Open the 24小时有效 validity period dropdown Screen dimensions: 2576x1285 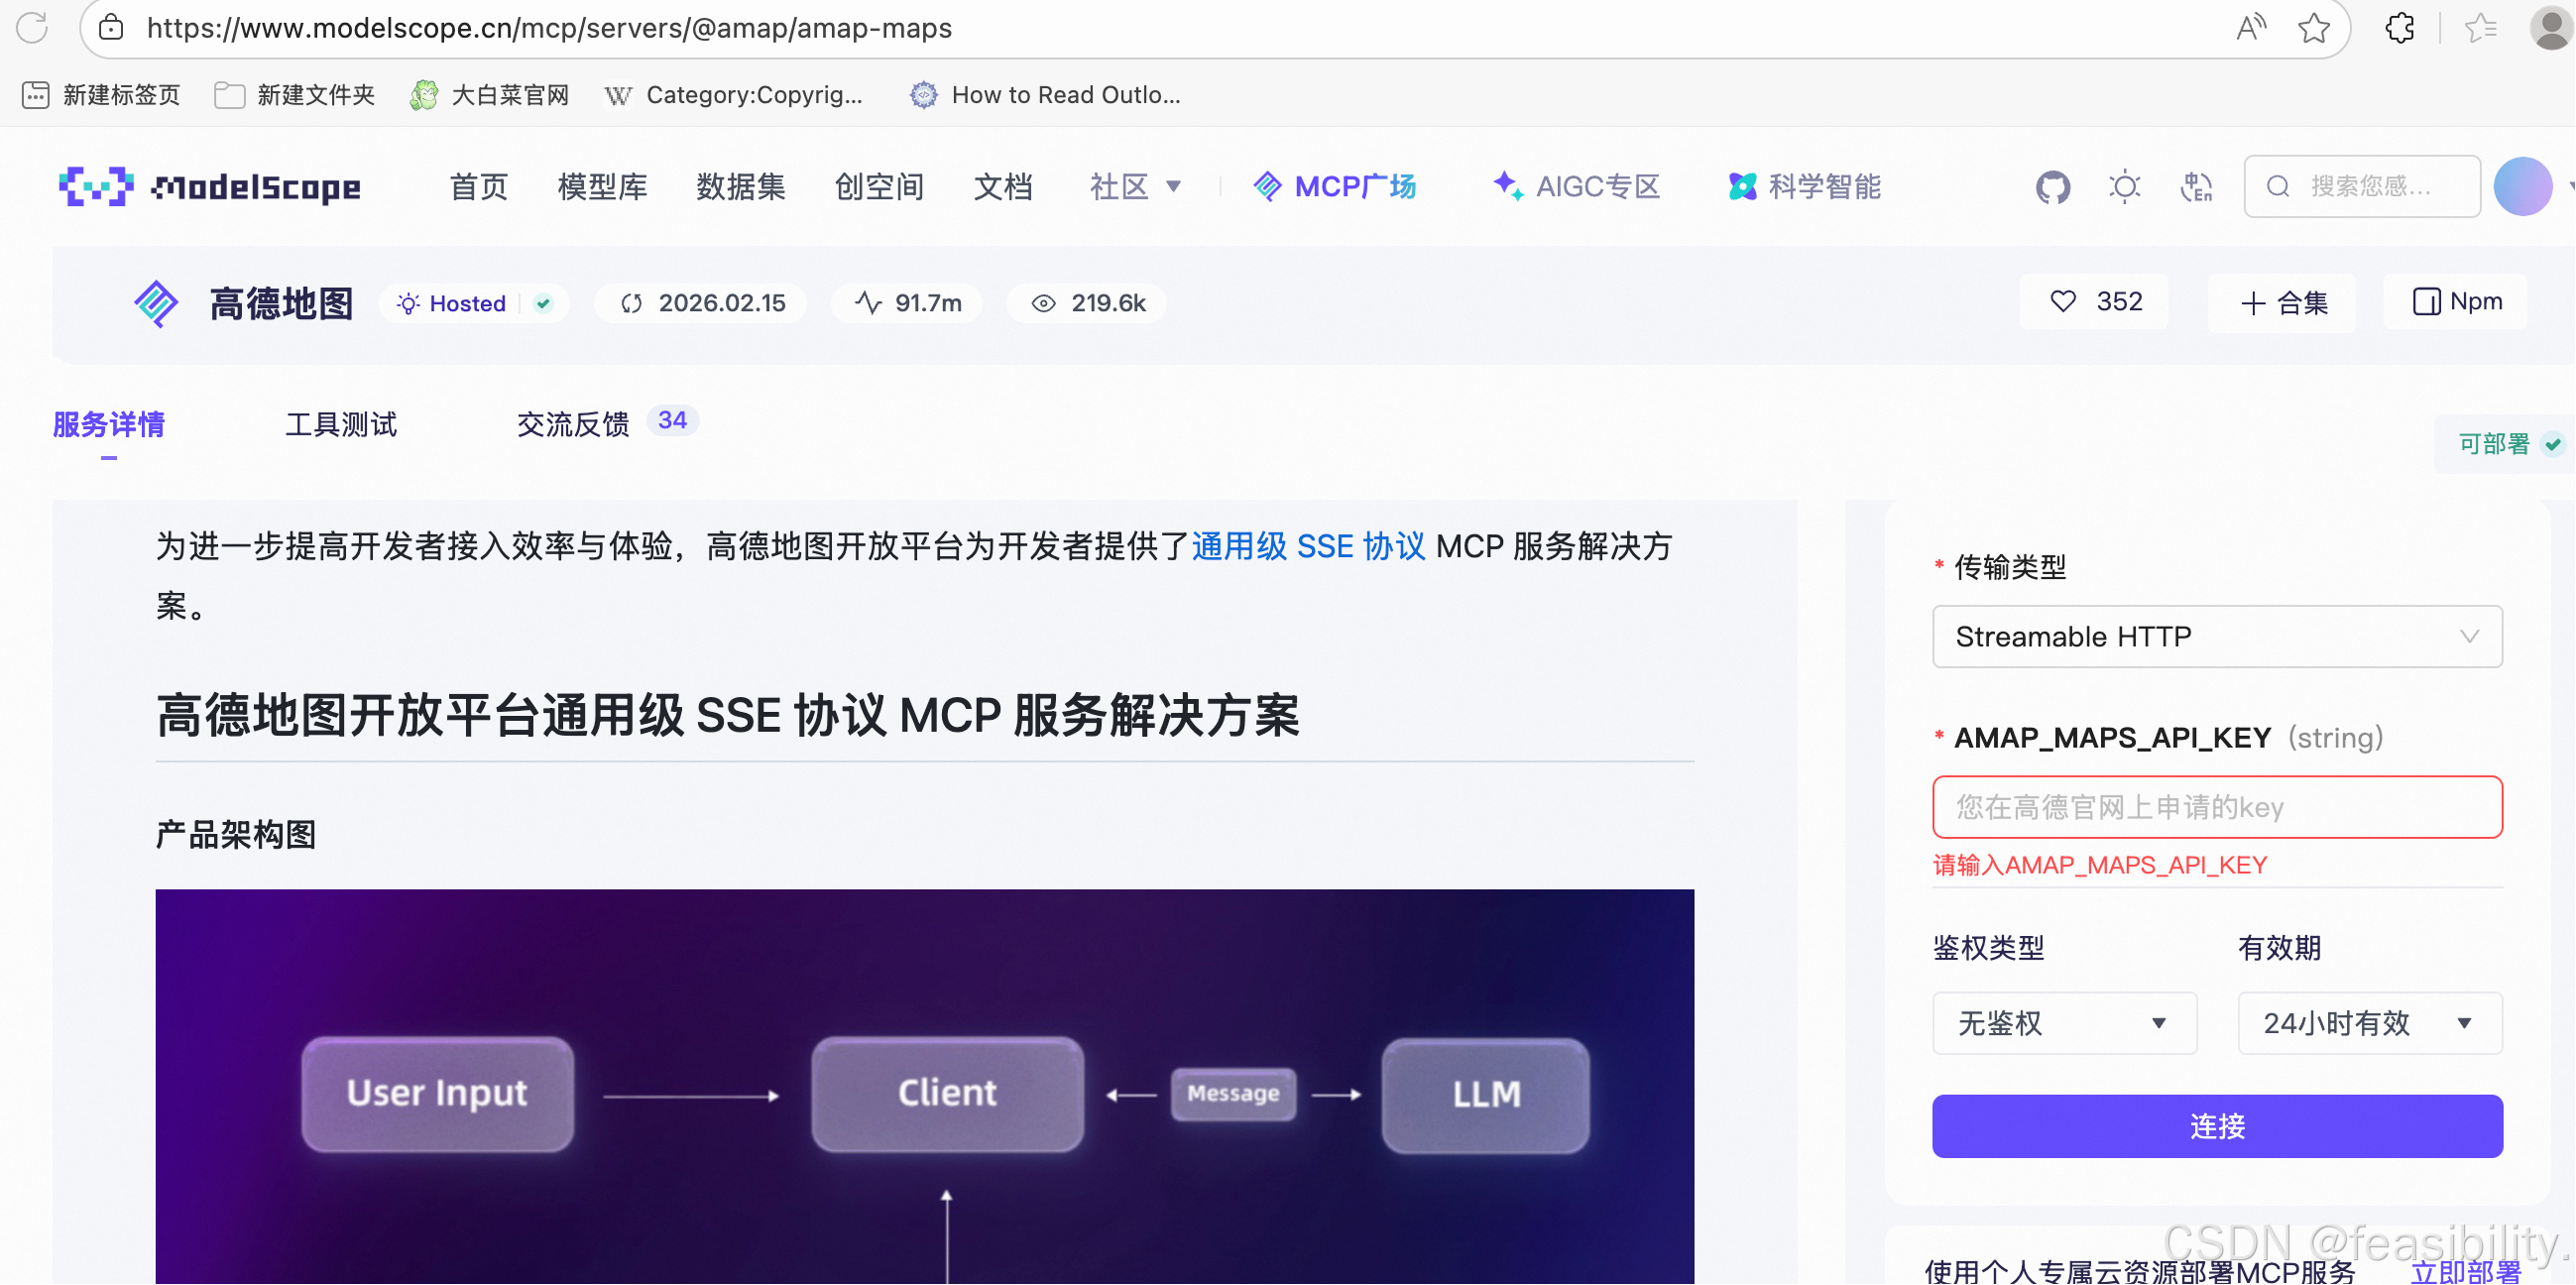pyautogui.click(x=2369, y=1024)
